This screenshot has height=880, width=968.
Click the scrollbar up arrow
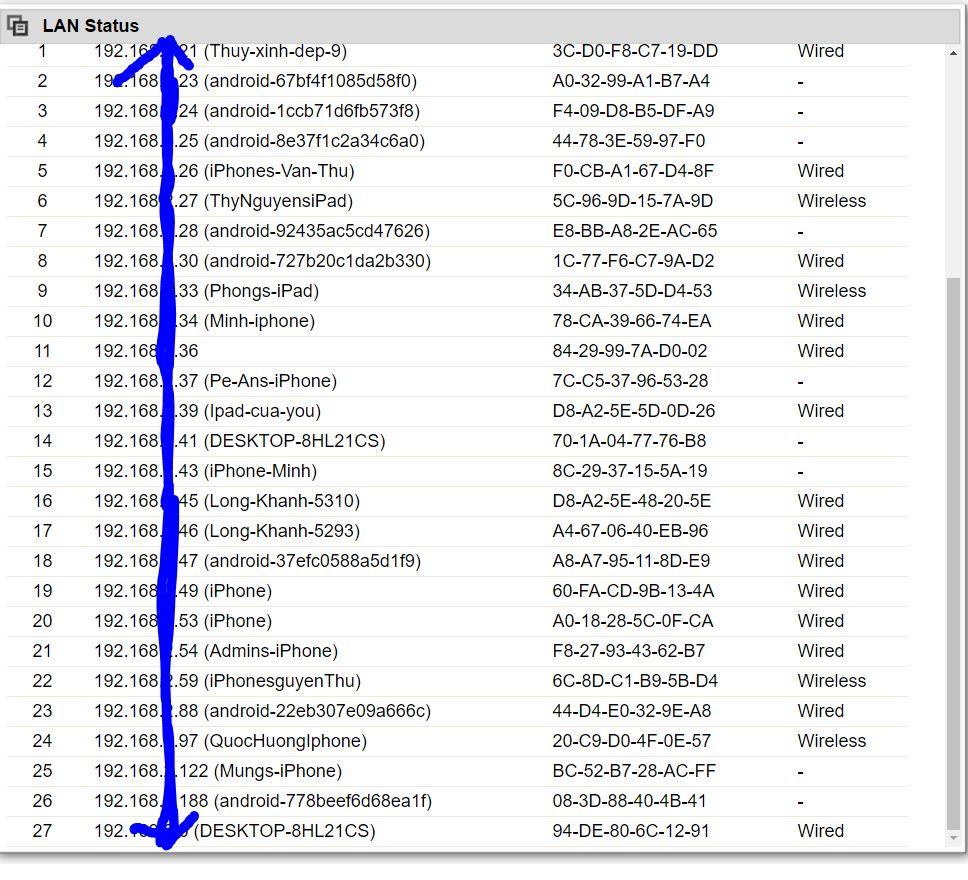pos(953,54)
